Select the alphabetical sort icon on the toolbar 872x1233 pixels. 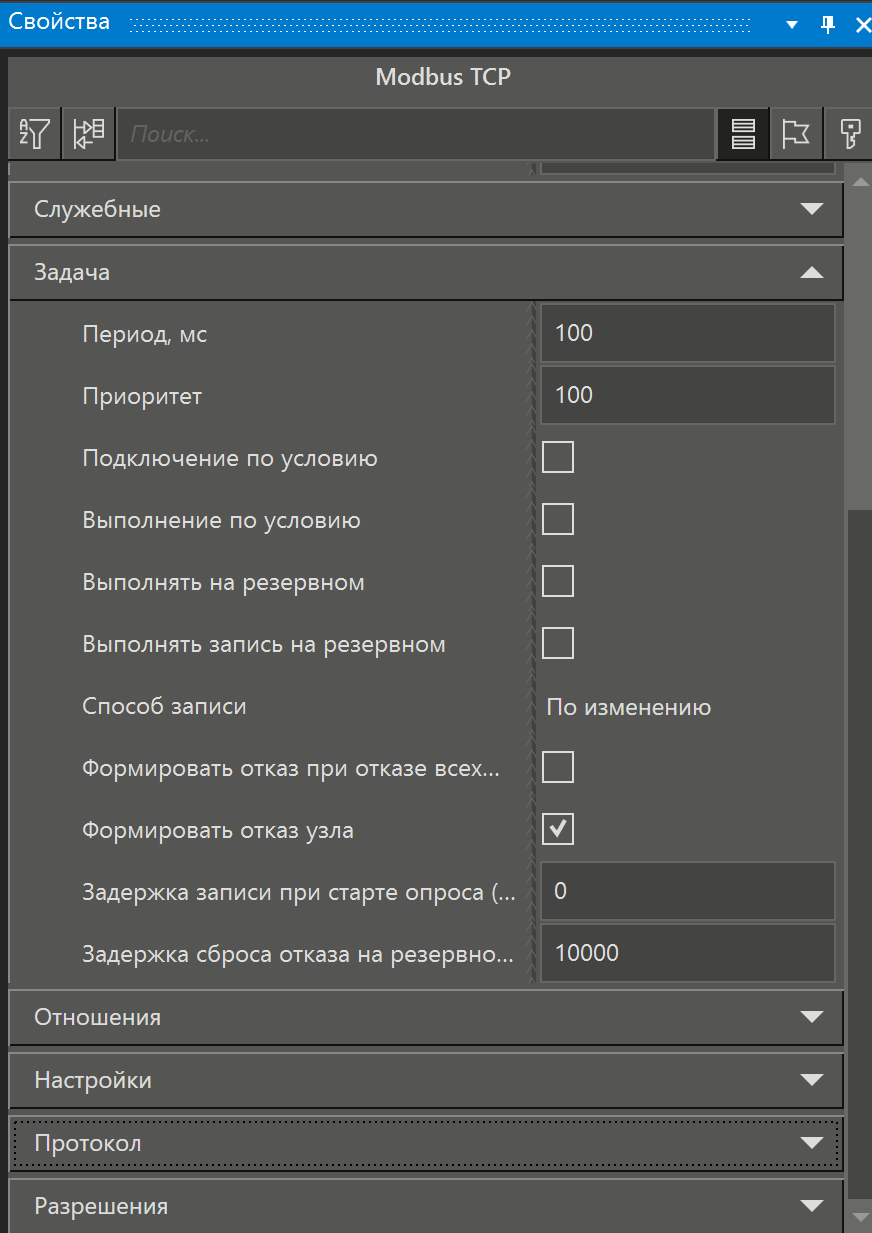coord(33,133)
